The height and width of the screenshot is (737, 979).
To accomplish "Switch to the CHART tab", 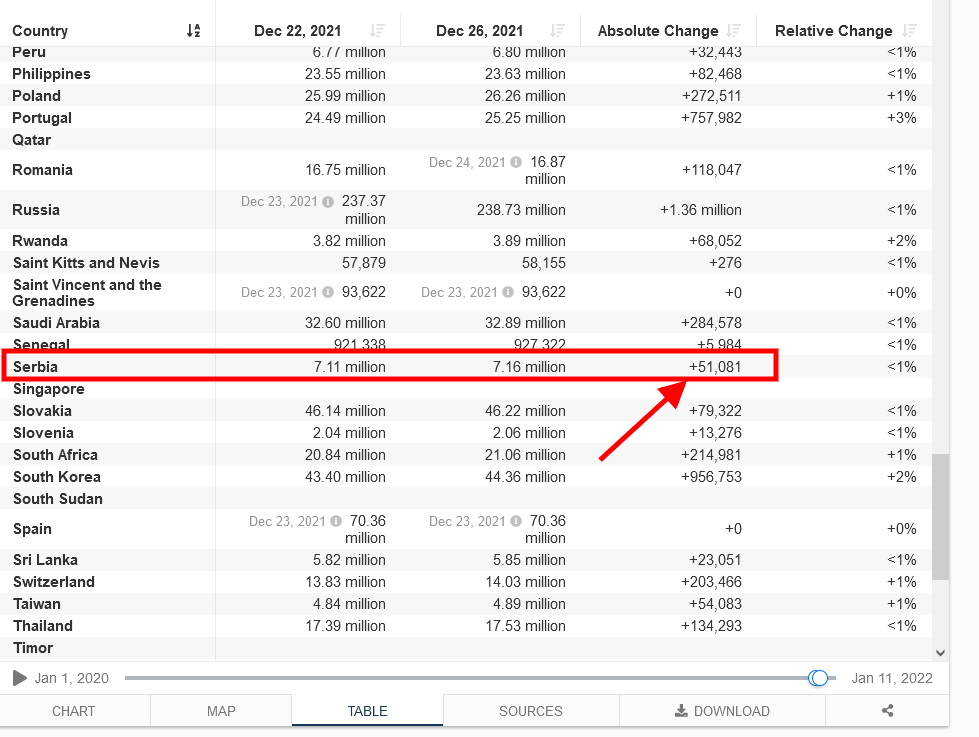I will (x=74, y=711).
